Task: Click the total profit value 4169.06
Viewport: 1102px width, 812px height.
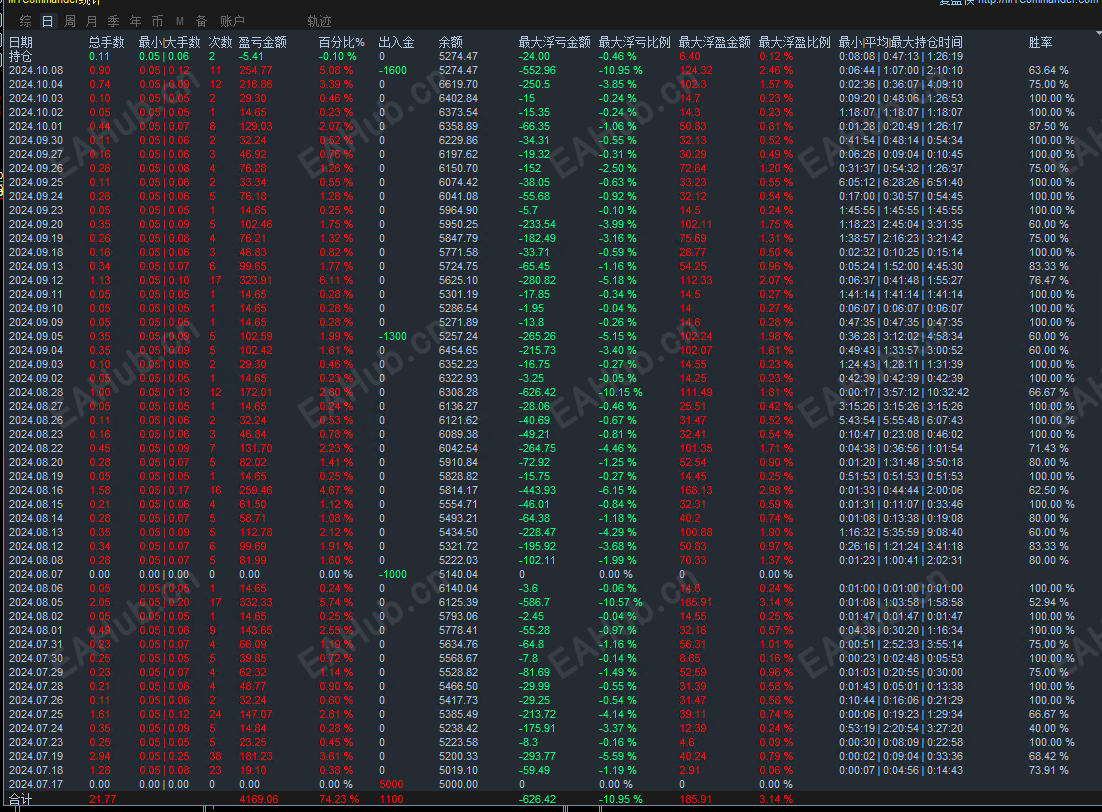Action: (259, 799)
